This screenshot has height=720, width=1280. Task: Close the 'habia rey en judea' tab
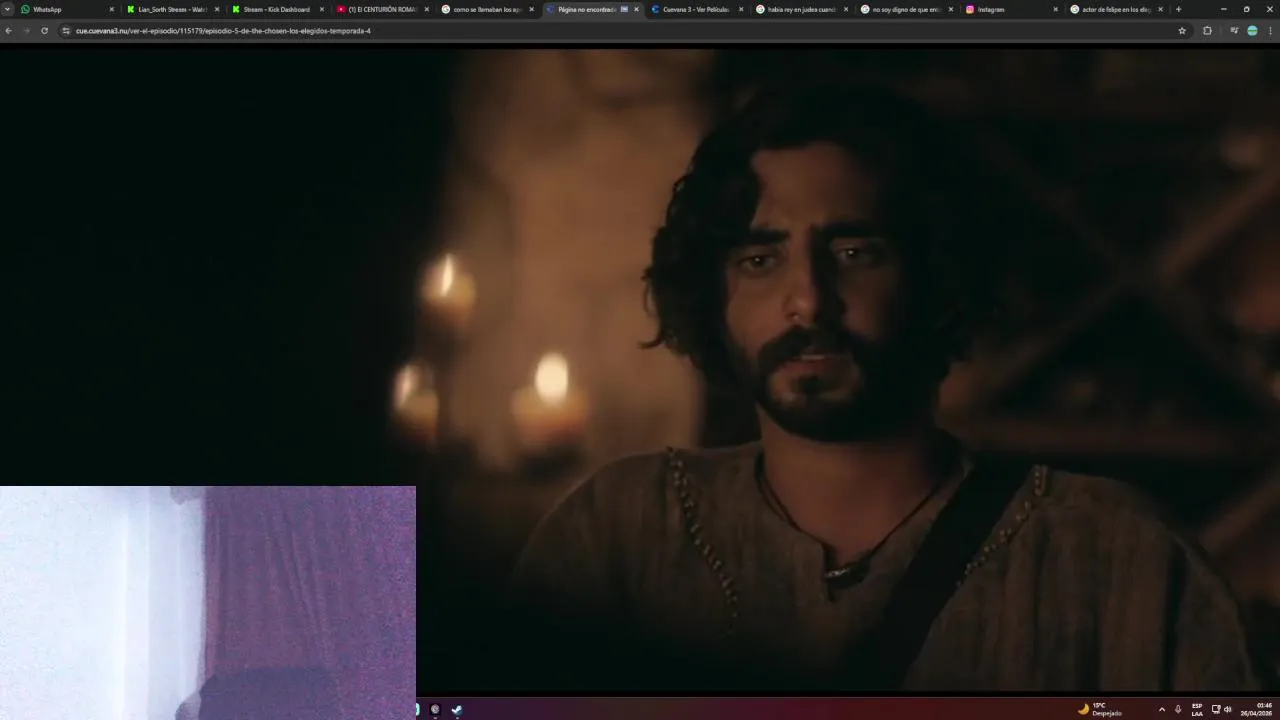[x=846, y=9]
